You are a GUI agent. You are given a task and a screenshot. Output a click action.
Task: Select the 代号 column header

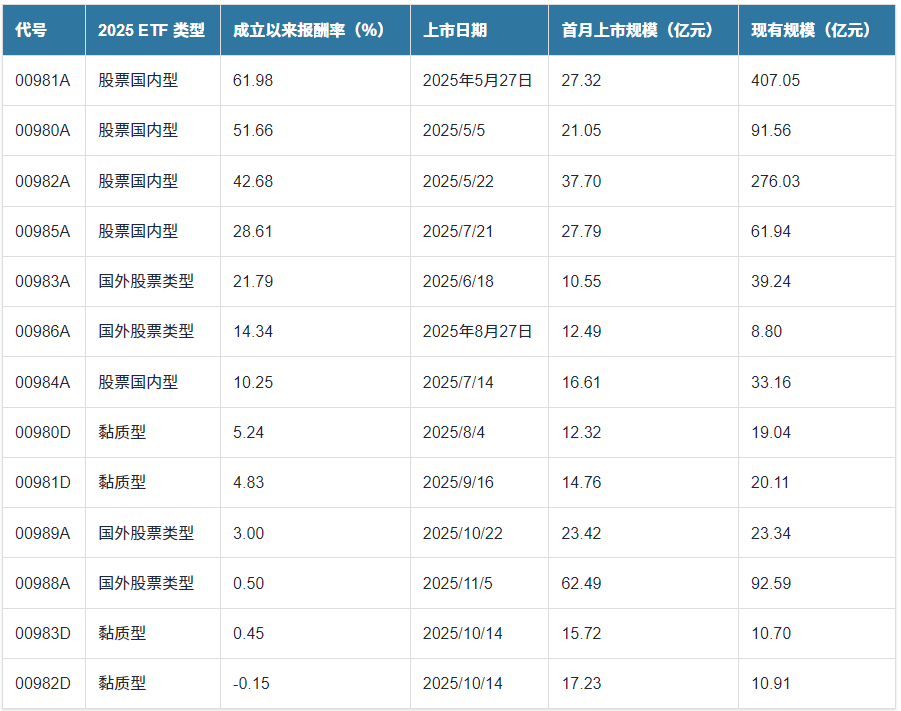[30, 31]
